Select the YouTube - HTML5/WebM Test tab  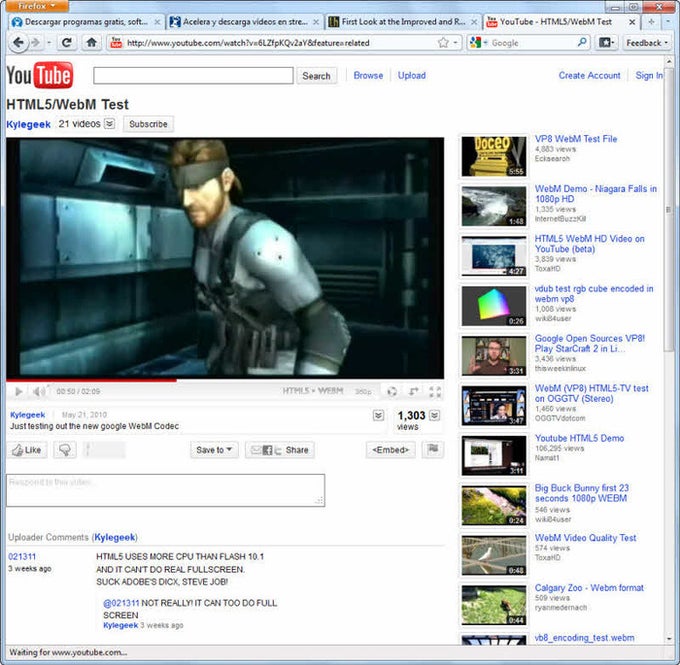coord(562,22)
